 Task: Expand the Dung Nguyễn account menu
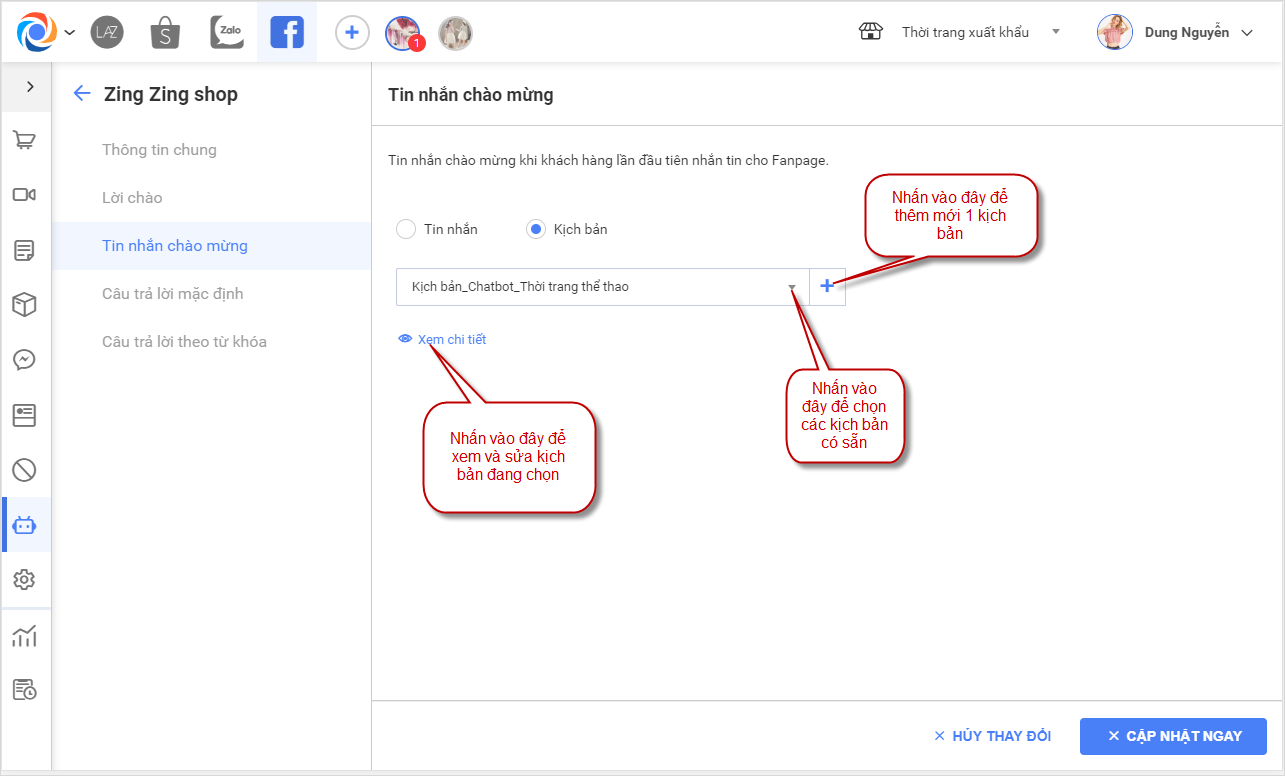pyautogui.click(x=1175, y=32)
